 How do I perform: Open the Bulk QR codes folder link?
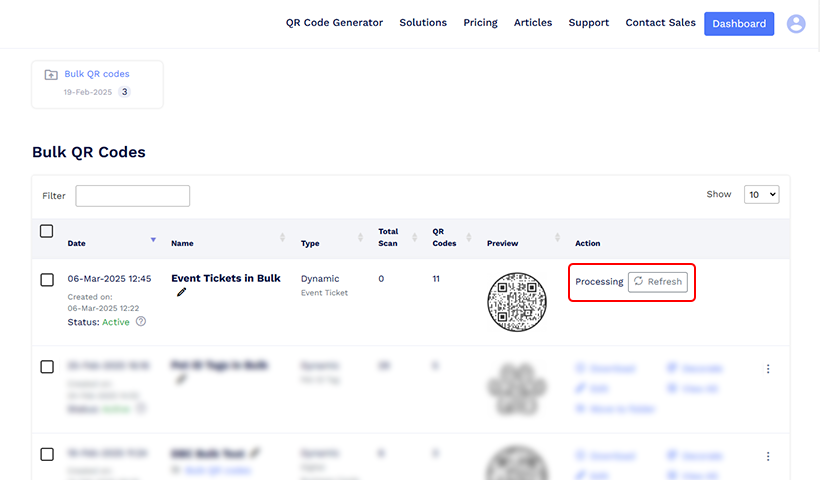pyautogui.click(x=97, y=74)
